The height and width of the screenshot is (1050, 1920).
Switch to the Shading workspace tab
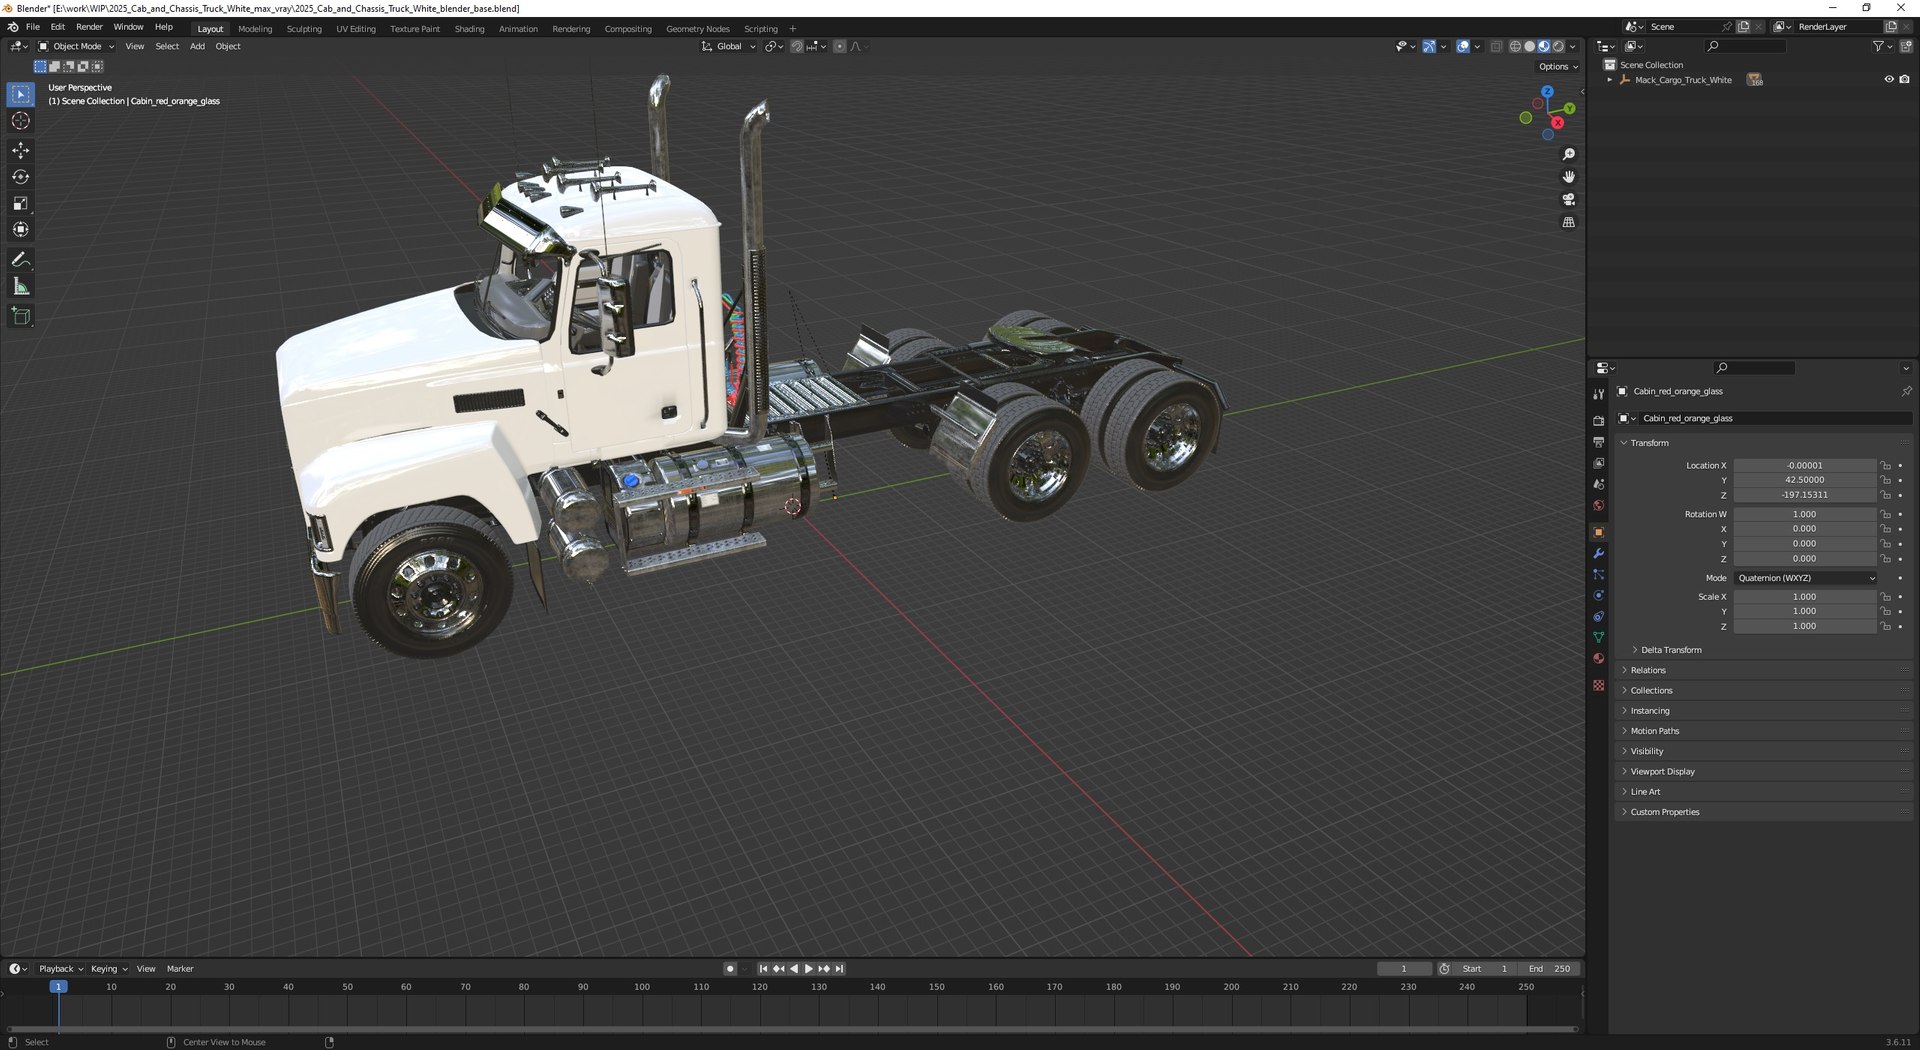coord(469,29)
